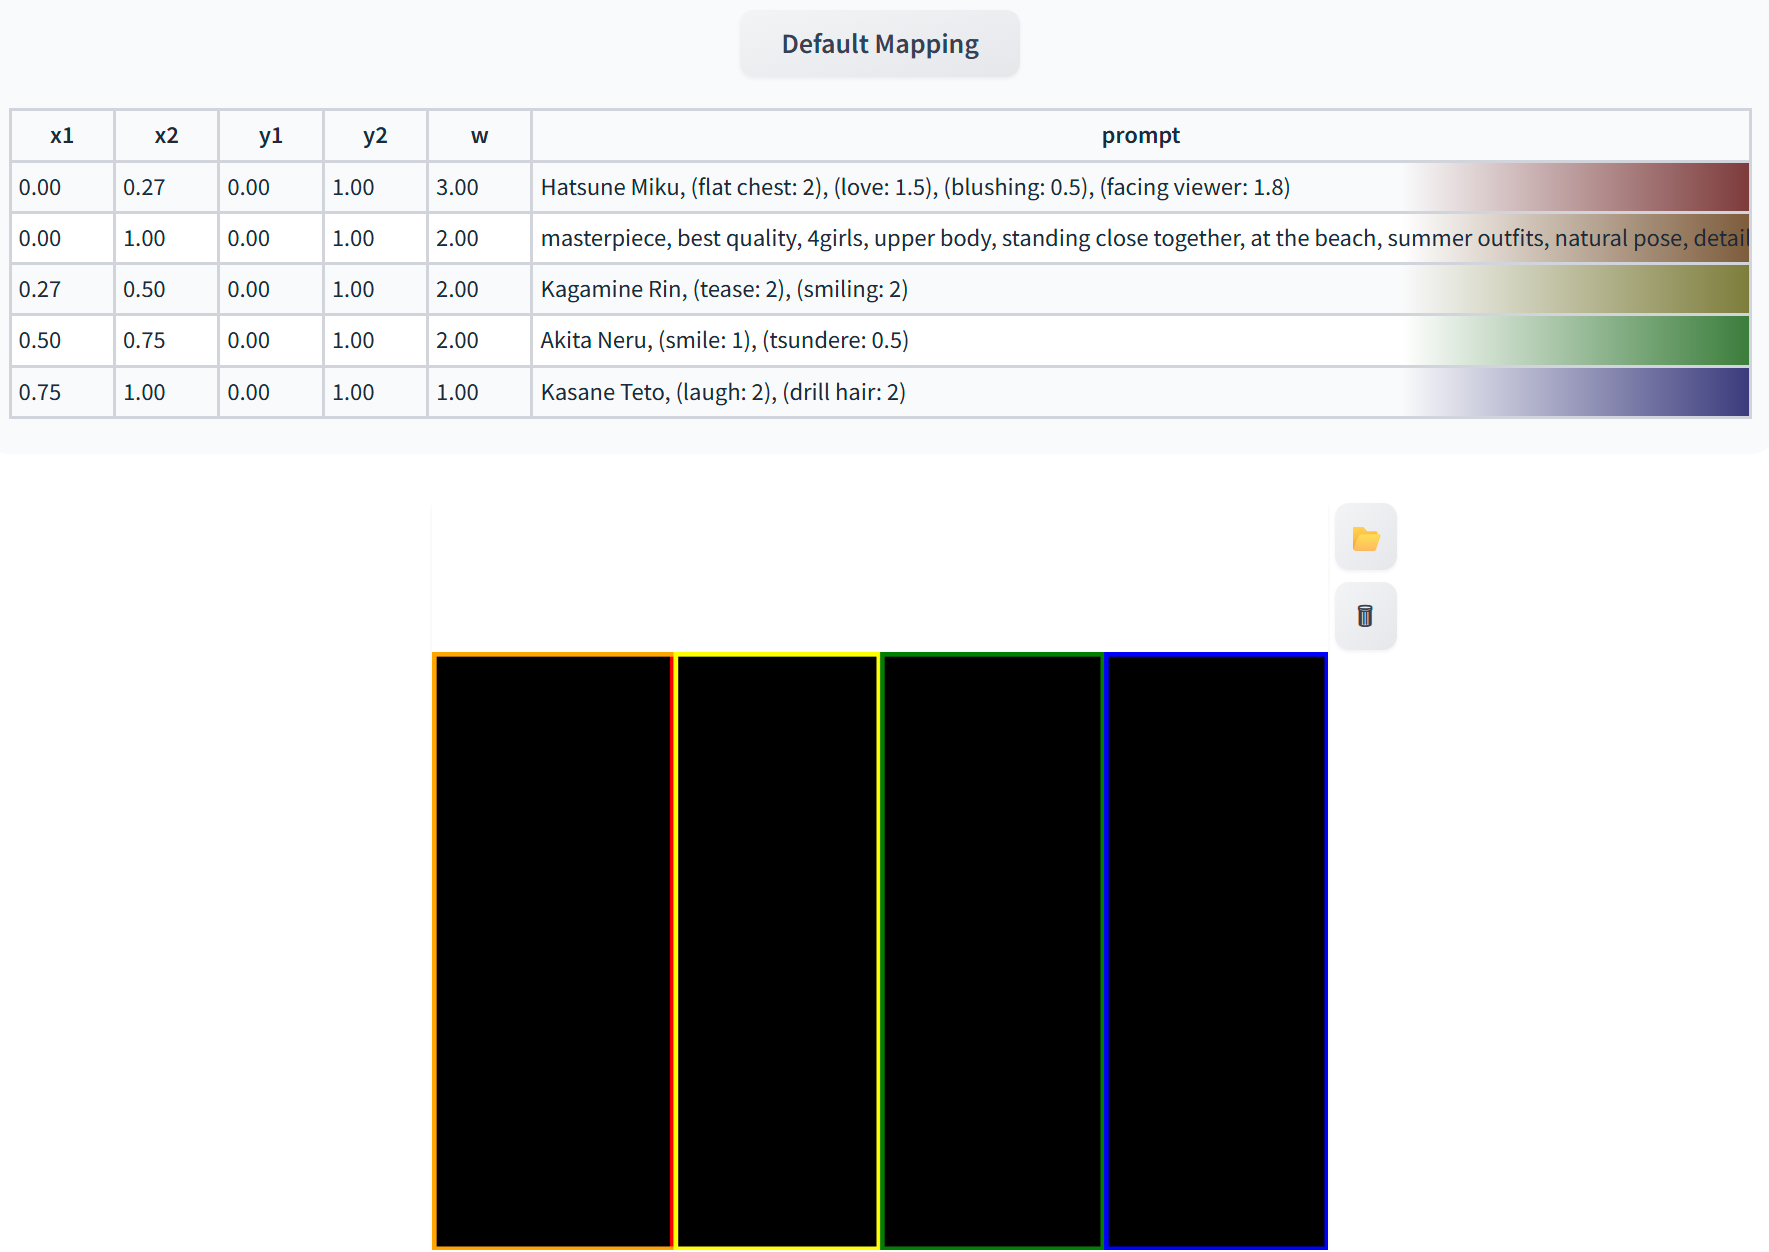The width and height of the screenshot is (1769, 1252).
Task: Edit the Akita Neru prompt cell
Action: [x=1141, y=340]
